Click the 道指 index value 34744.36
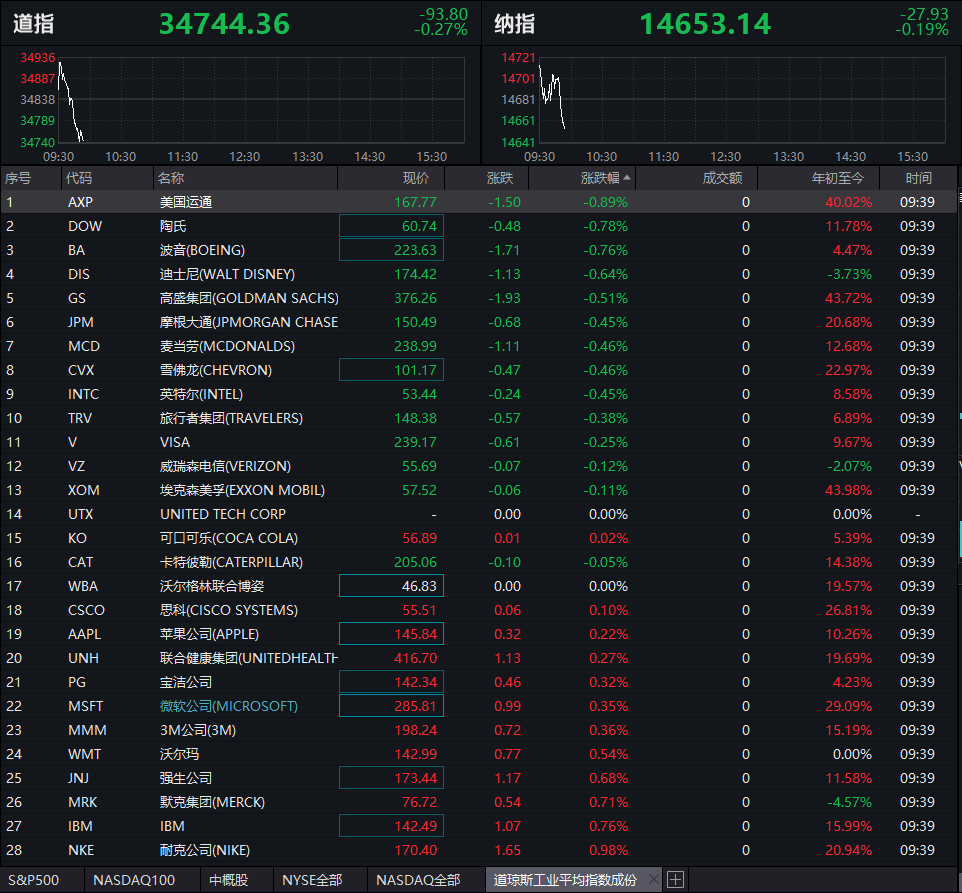This screenshot has height=893, width=962. (225, 23)
